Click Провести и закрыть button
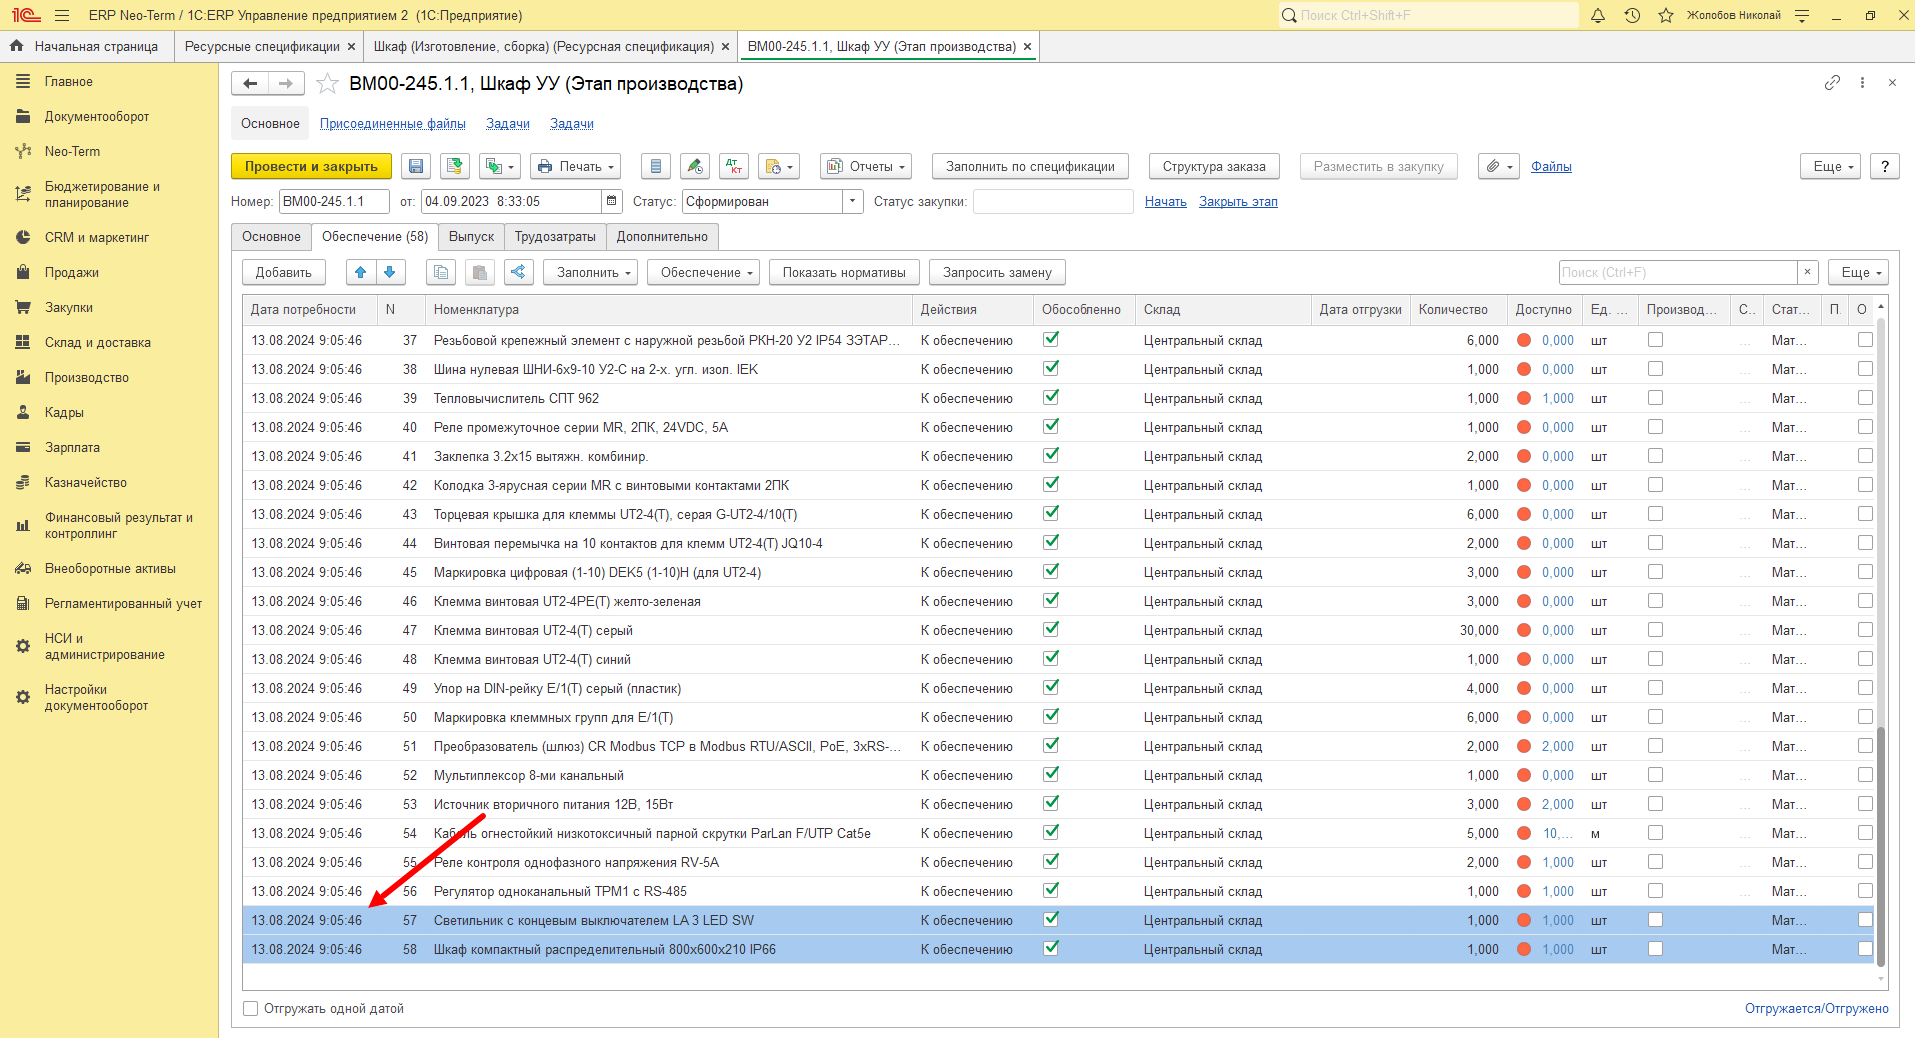1915x1038 pixels. pos(311,167)
